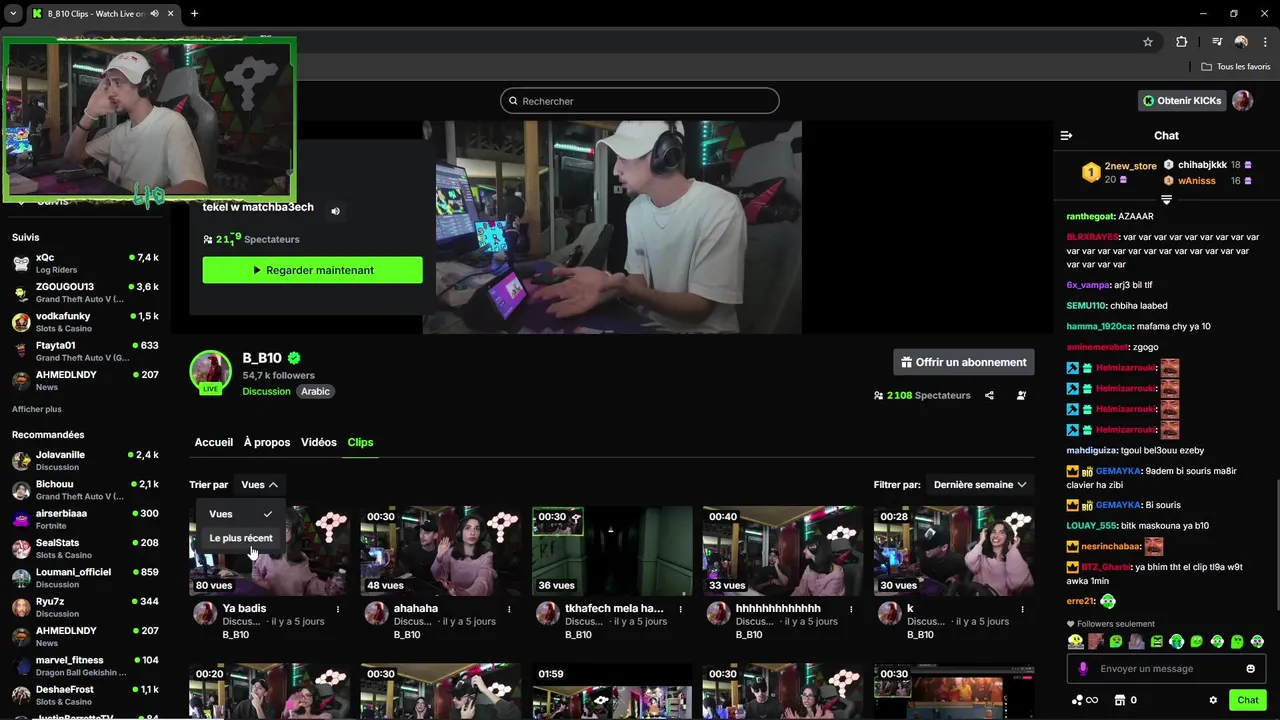This screenshot has height=720, width=1280.
Task: Switch to the Accueil tab
Action: coord(214,442)
